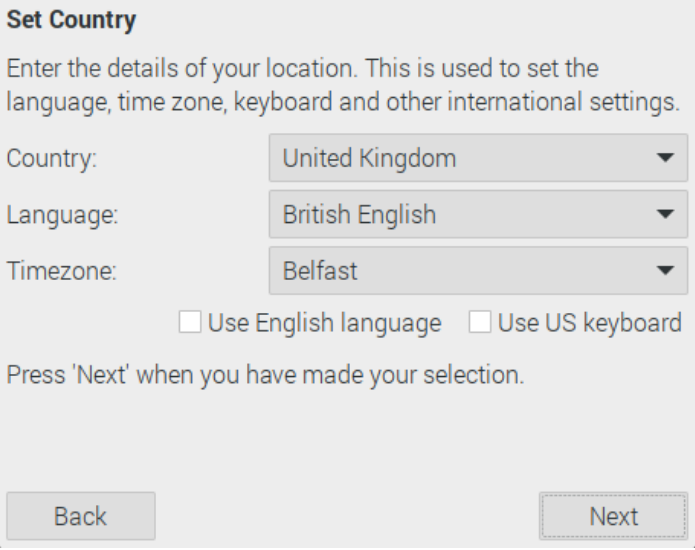Click the 'Language:' field label

[62, 215]
